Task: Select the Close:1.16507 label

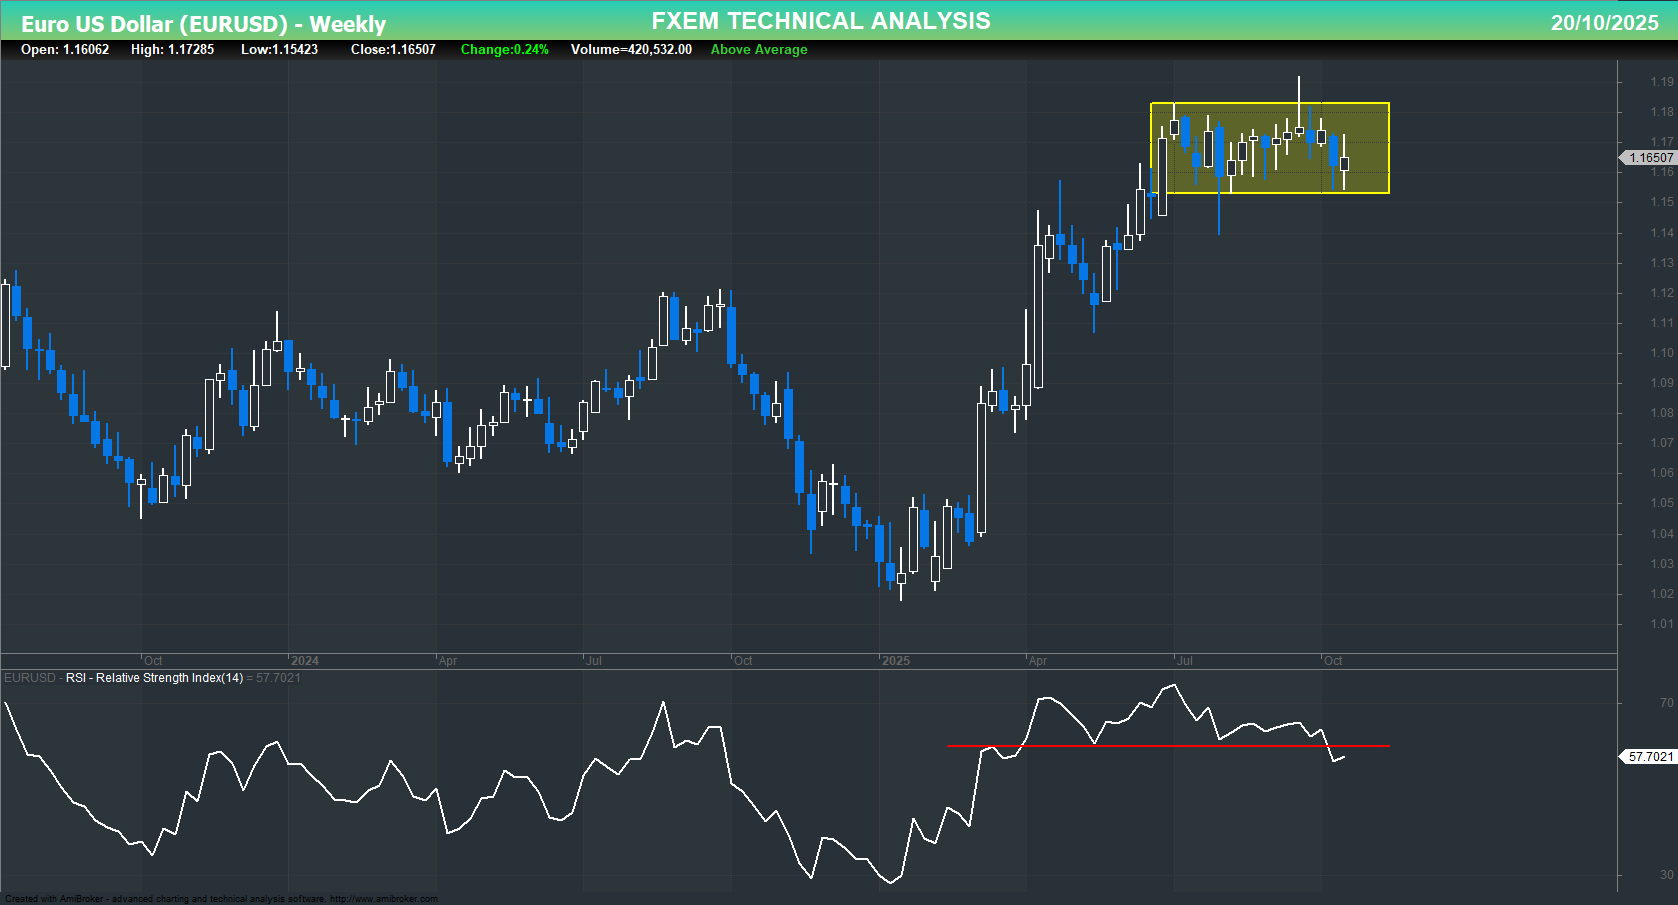Action: (x=393, y=49)
